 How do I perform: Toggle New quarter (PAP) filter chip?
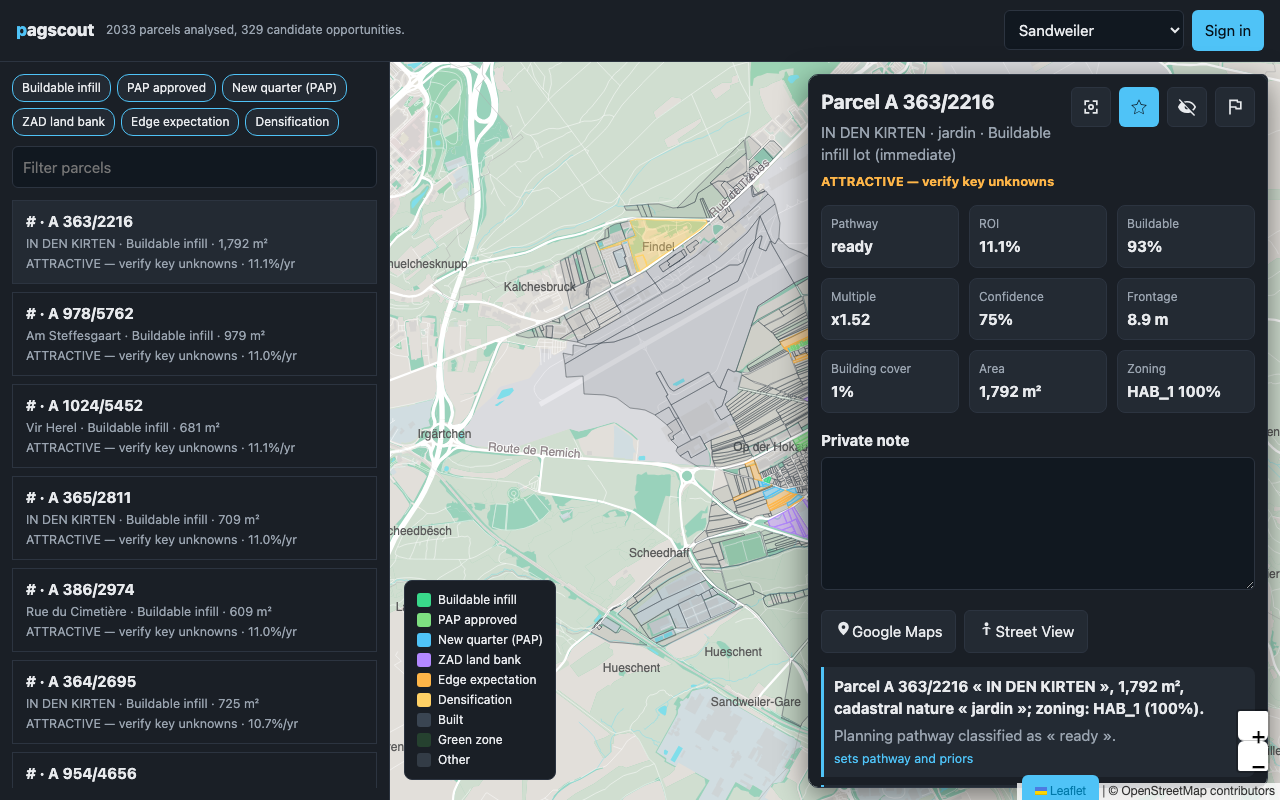(284, 88)
